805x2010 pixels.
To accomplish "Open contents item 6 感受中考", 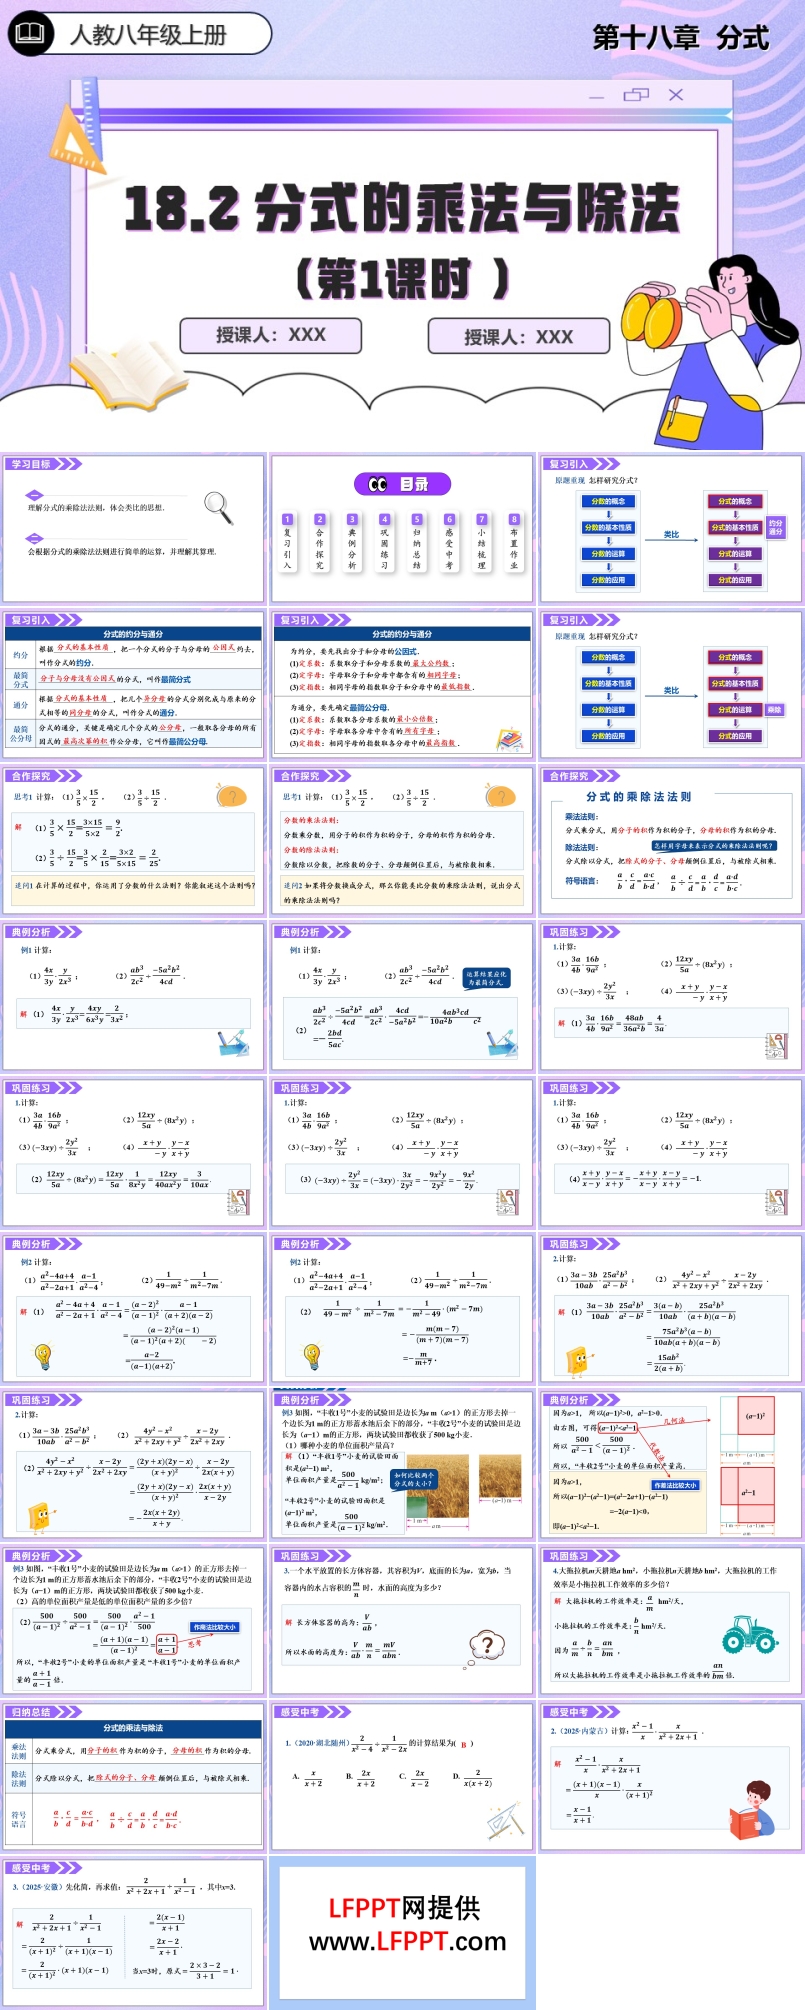I will [x=449, y=542].
